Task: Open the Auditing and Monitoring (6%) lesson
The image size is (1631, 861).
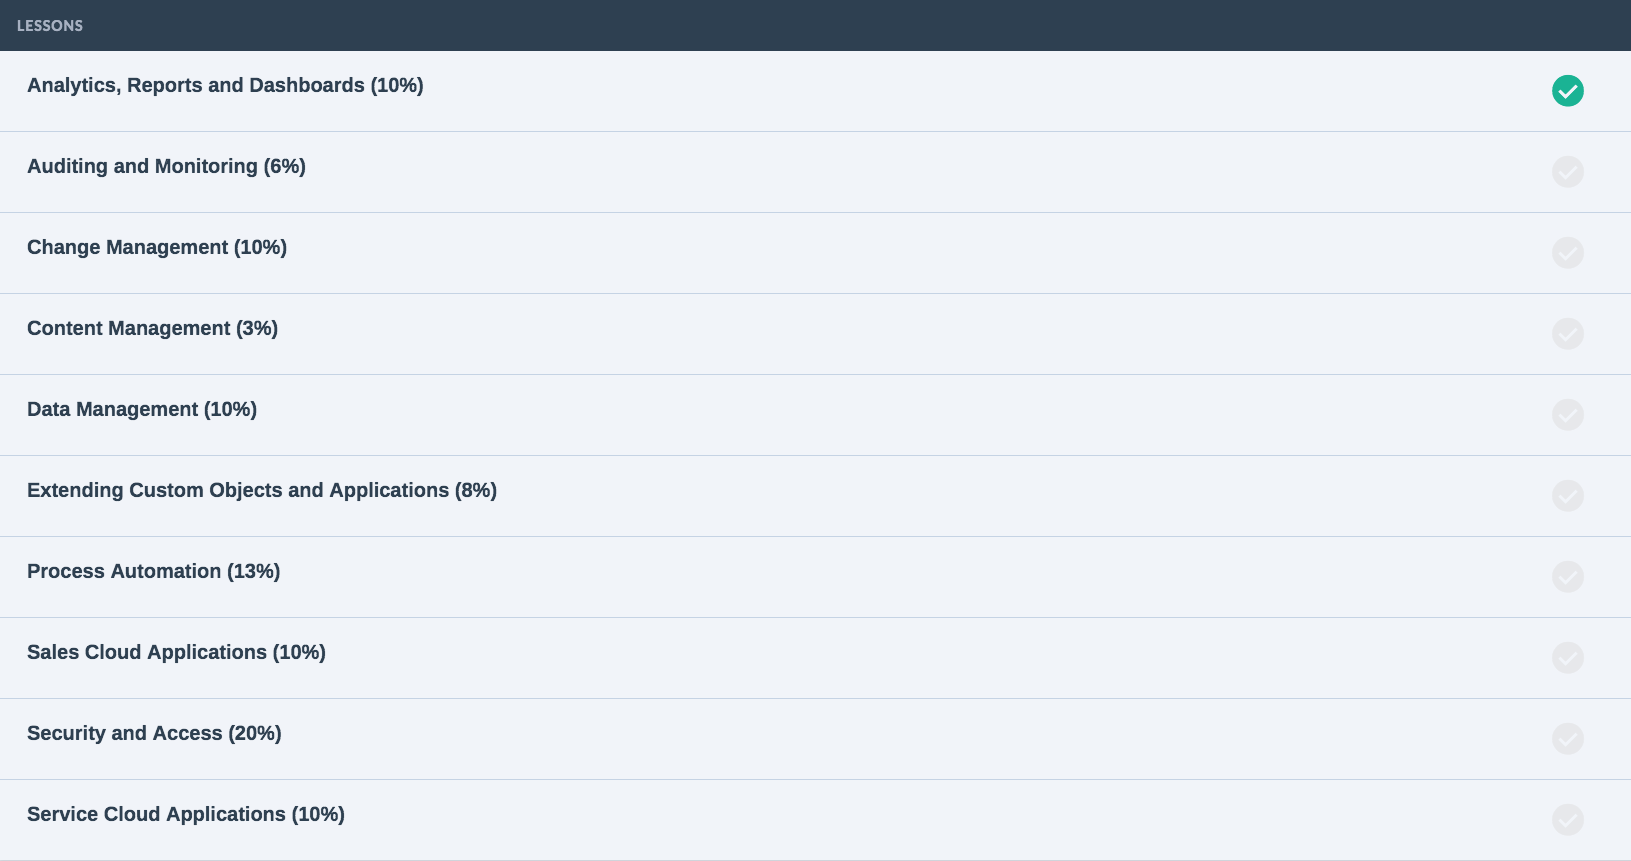Action: pos(166,167)
